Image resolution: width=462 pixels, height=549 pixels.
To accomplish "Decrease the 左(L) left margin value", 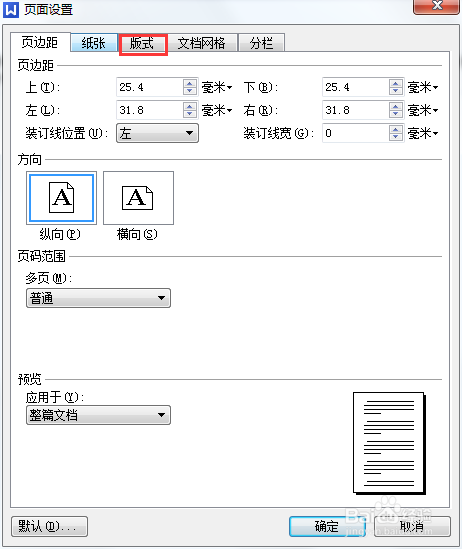I will tap(190, 114).
